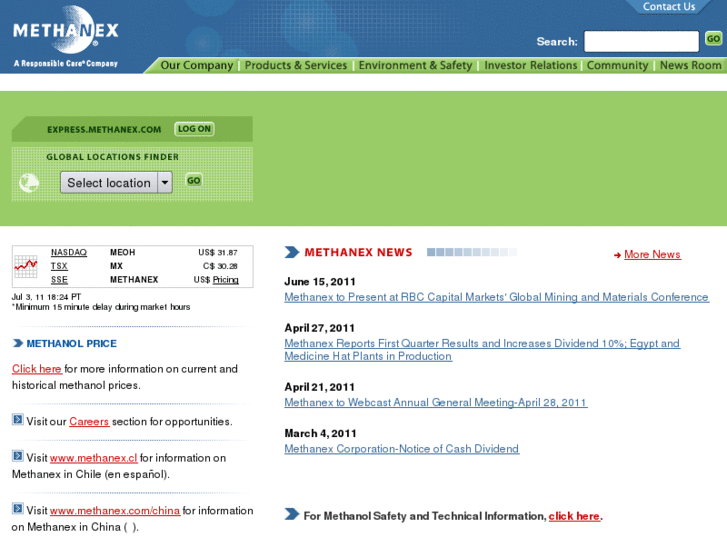Click the red arrow beside More News
Viewport: 727px width, 545px height.
[617, 255]
